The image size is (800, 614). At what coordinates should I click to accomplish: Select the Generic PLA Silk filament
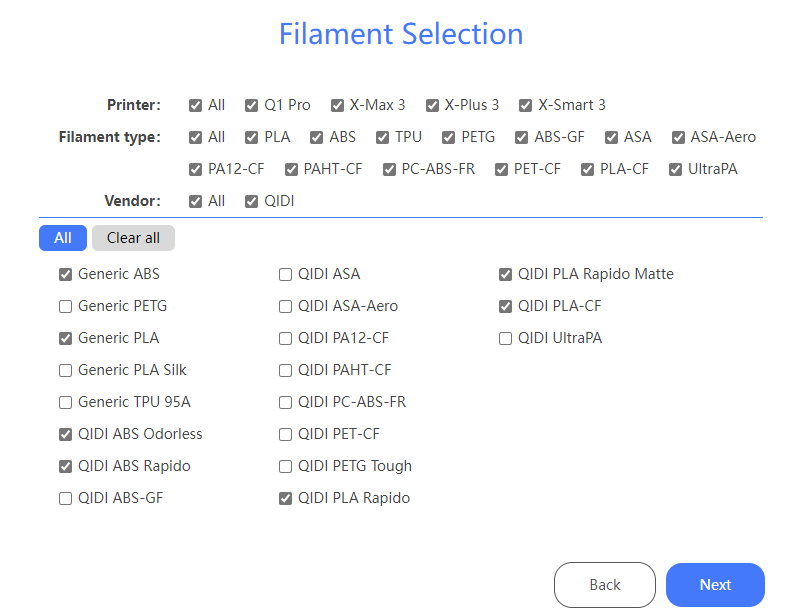[66, 370]
